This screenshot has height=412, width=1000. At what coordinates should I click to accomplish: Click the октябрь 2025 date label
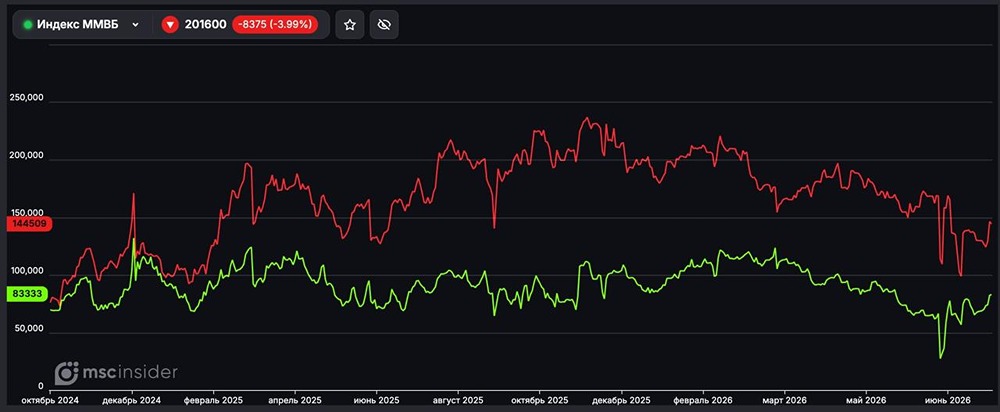pos(540,400)
